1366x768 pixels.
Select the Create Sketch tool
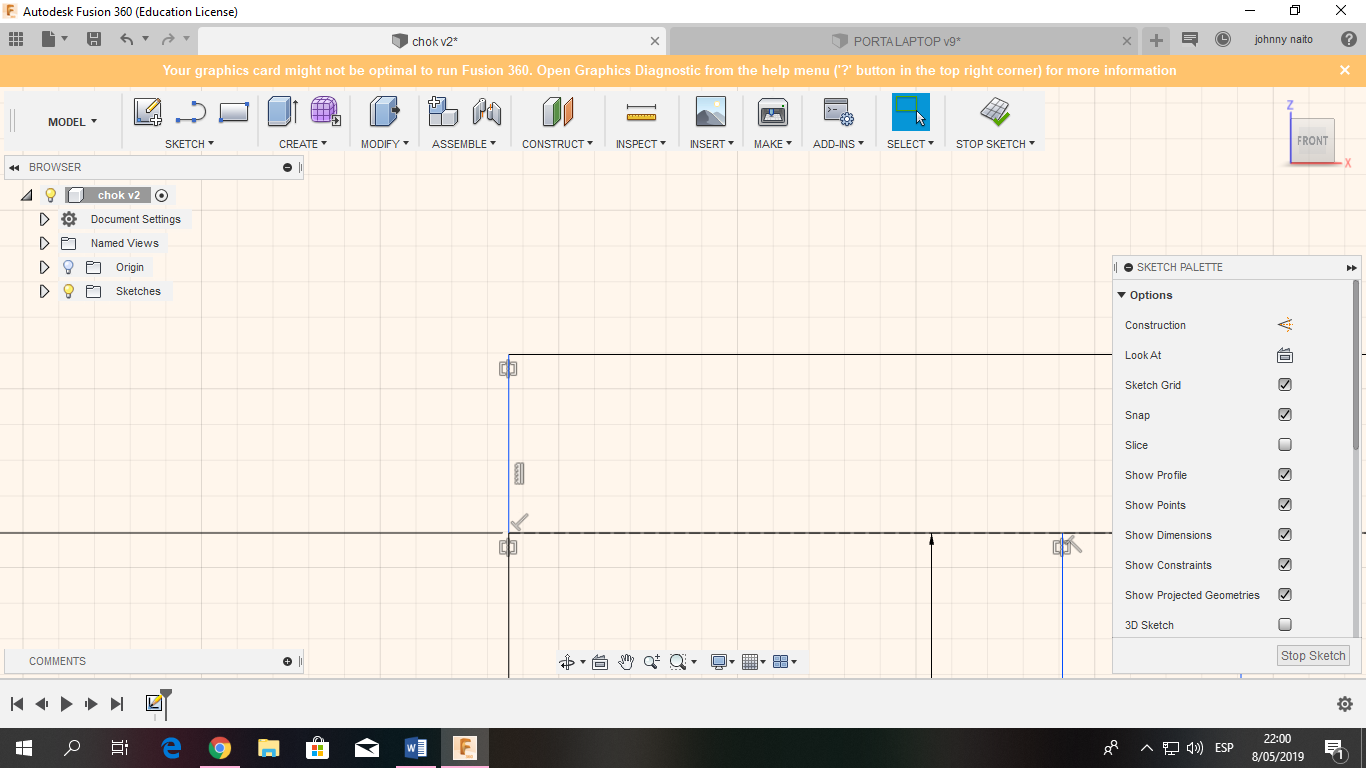click(148, 112)
